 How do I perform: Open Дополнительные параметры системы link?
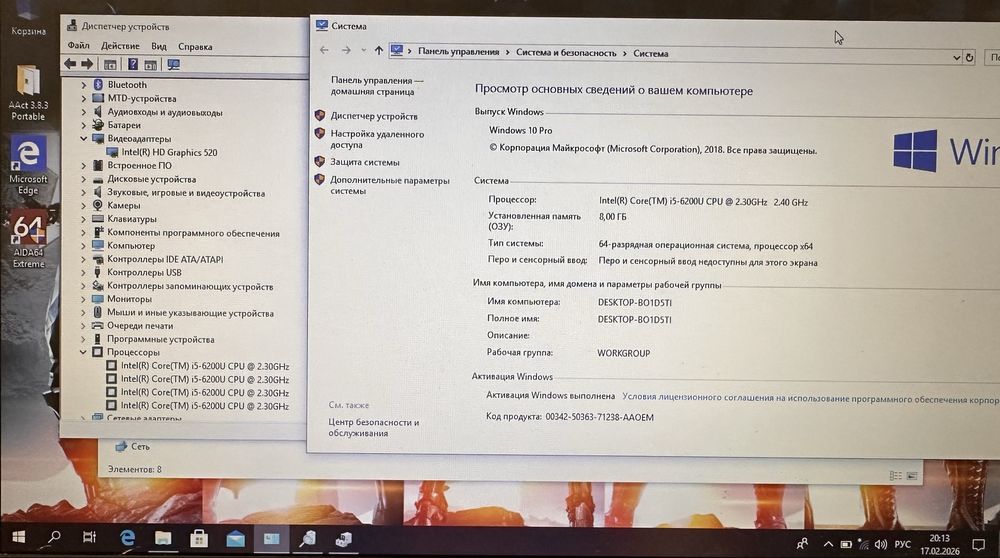pyautogui.click(x=390, y=186)
